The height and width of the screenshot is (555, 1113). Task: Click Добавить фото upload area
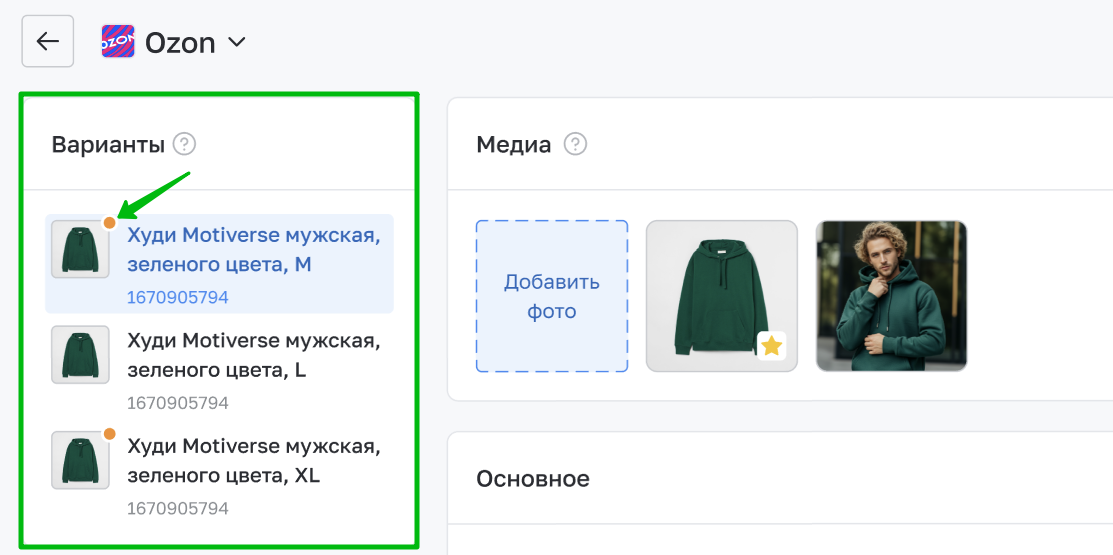tap(552, 296)
